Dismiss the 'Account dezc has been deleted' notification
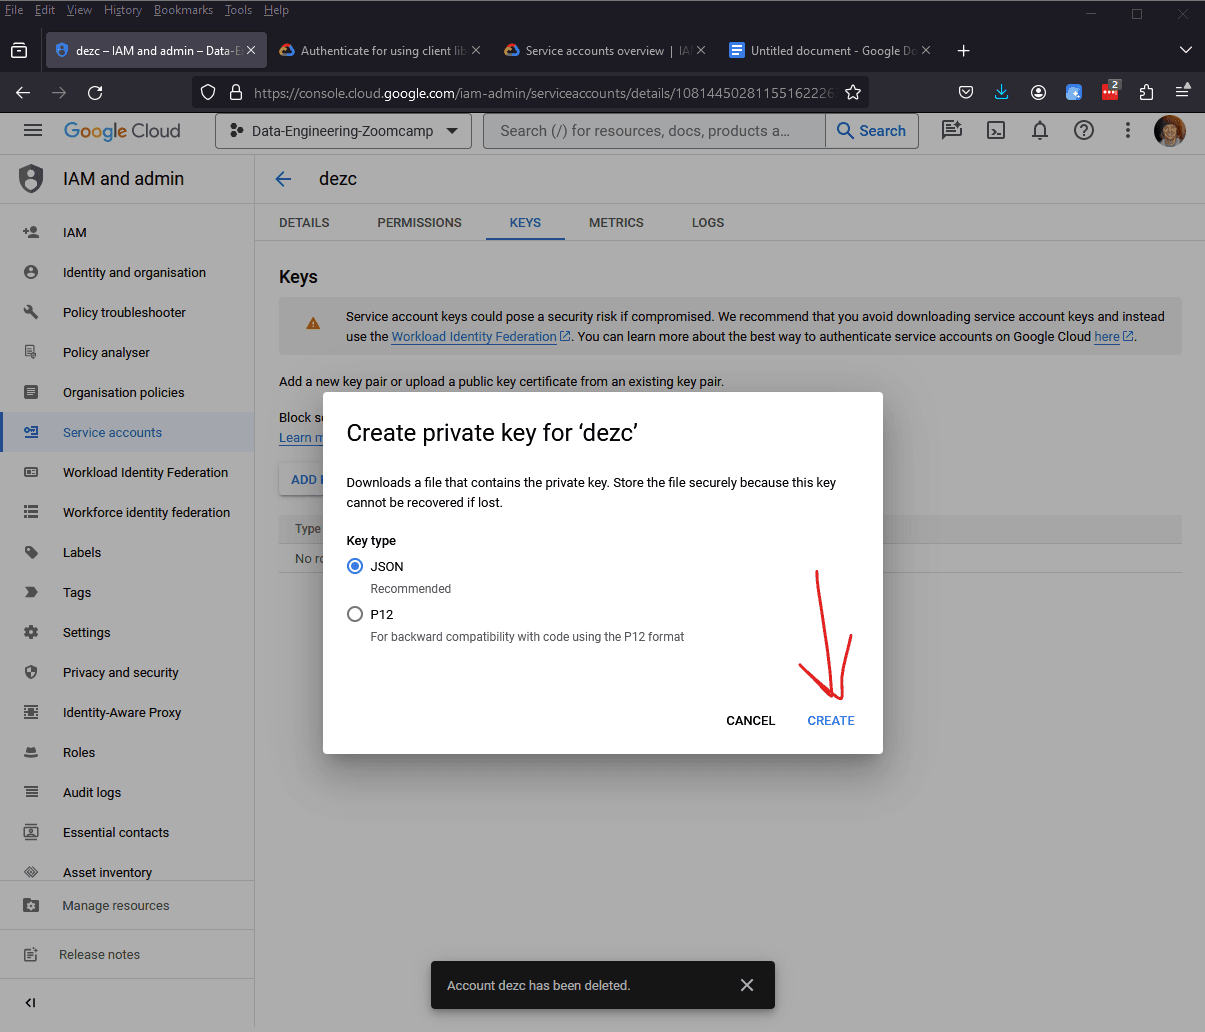The width and height of the screenshot is (1205, 1032). click(x=747, y=985)
